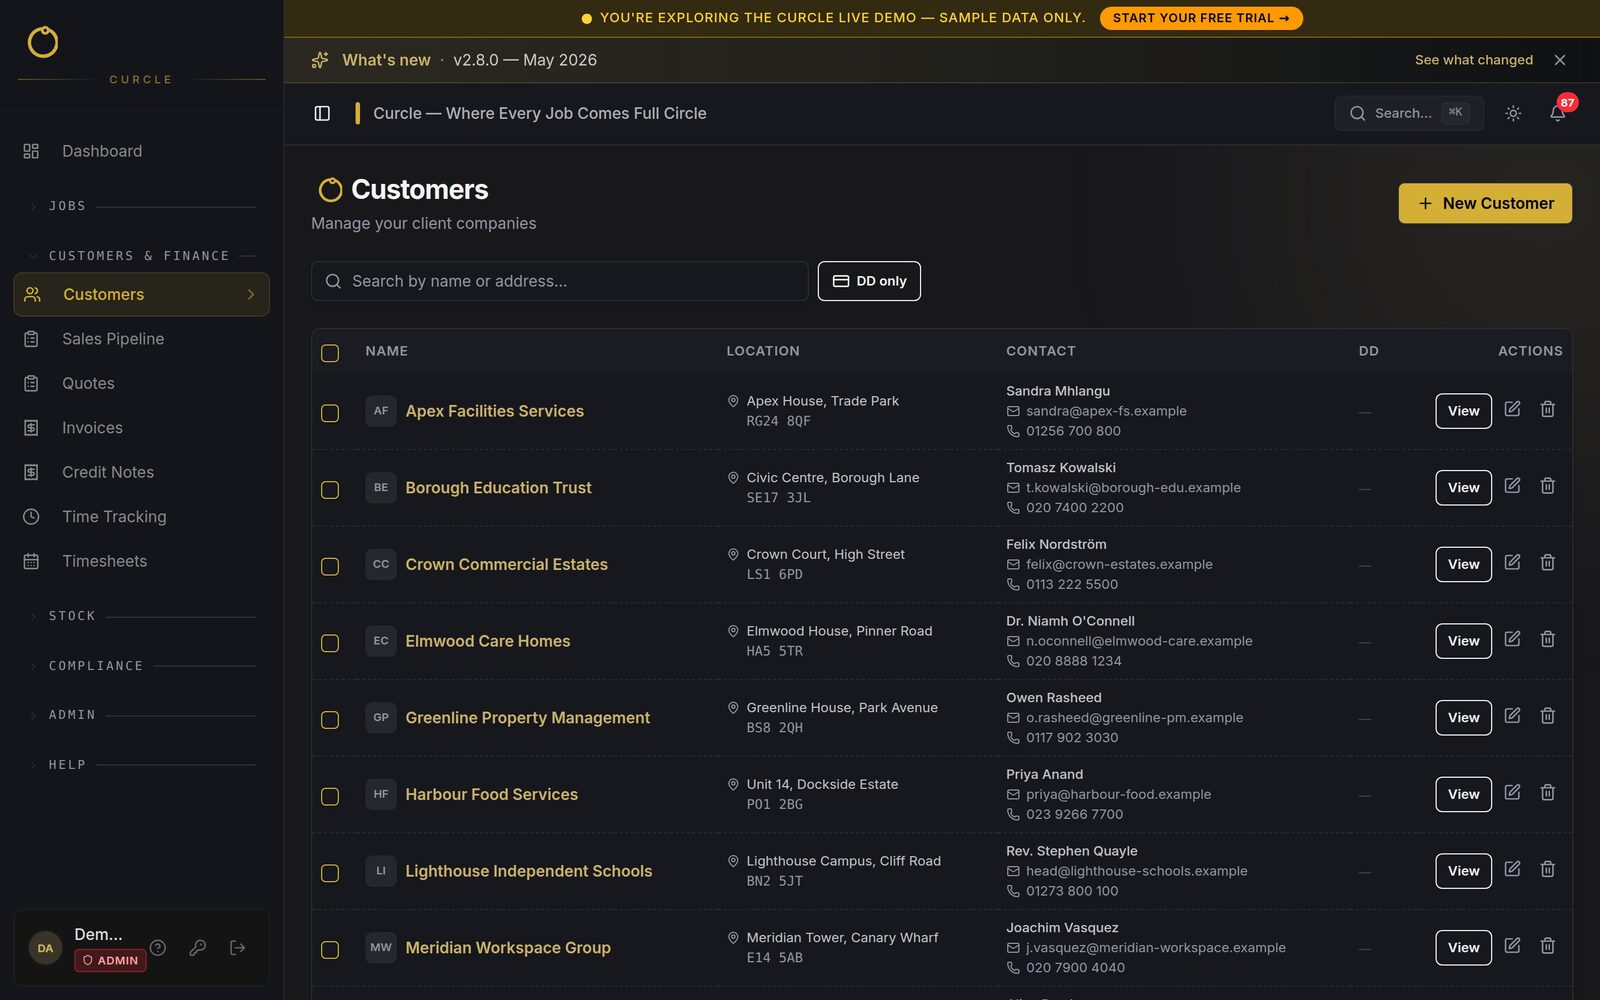View Meridian Workspace Group details
Image resolution: width=1600 pixels, height=1000 pixels.
point(1463,948)
